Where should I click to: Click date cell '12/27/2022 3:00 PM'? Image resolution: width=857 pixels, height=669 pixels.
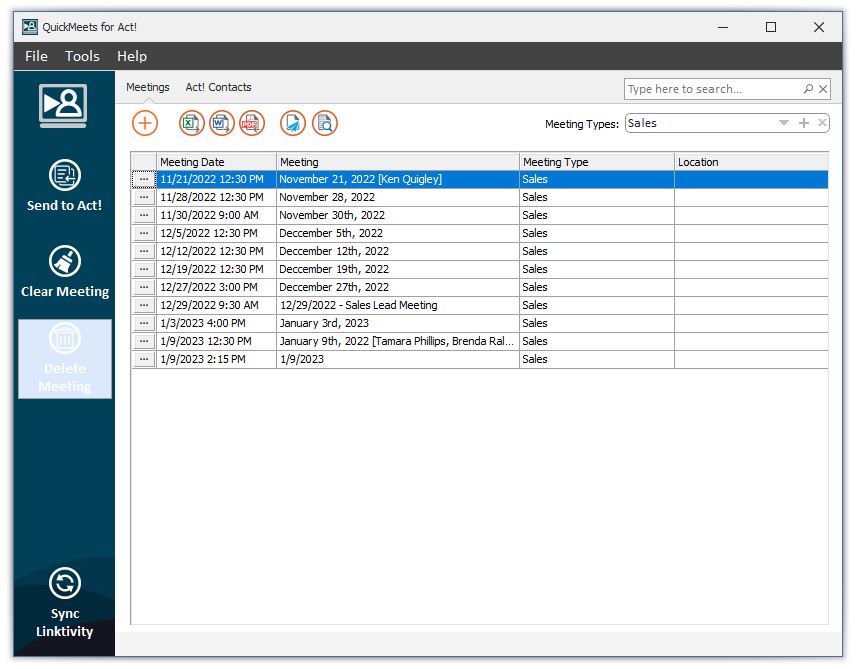pyautogui.click(x=216, y=287)
